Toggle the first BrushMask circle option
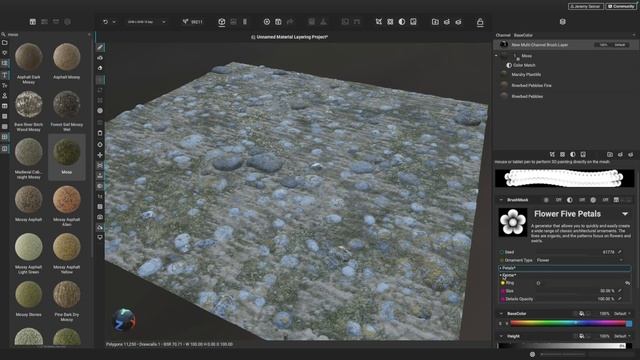 tap(546, 200)
